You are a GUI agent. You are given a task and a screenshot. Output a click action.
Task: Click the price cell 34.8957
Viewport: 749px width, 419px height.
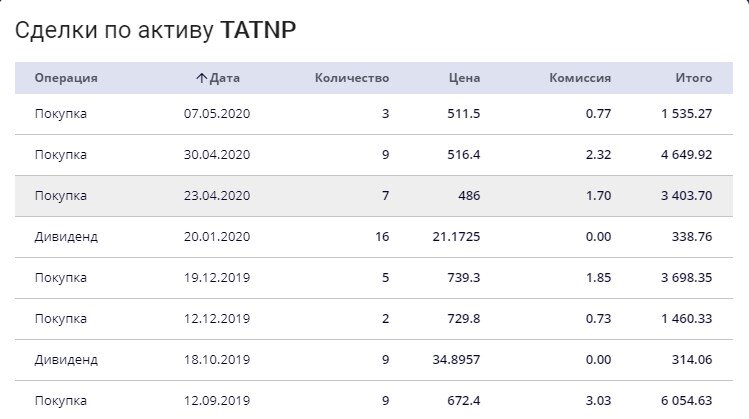pos(456,360)
